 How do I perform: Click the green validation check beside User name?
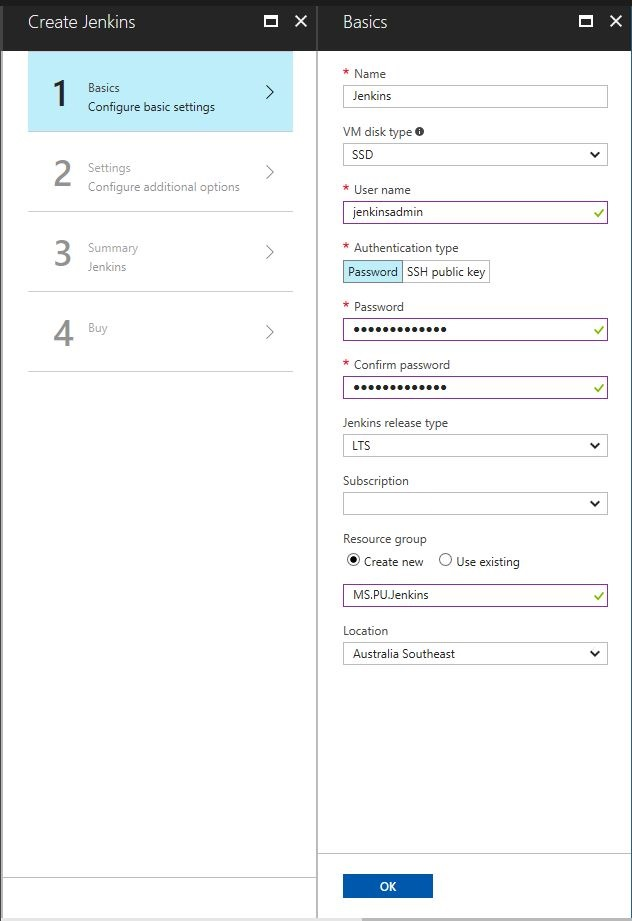coord(598,212)
